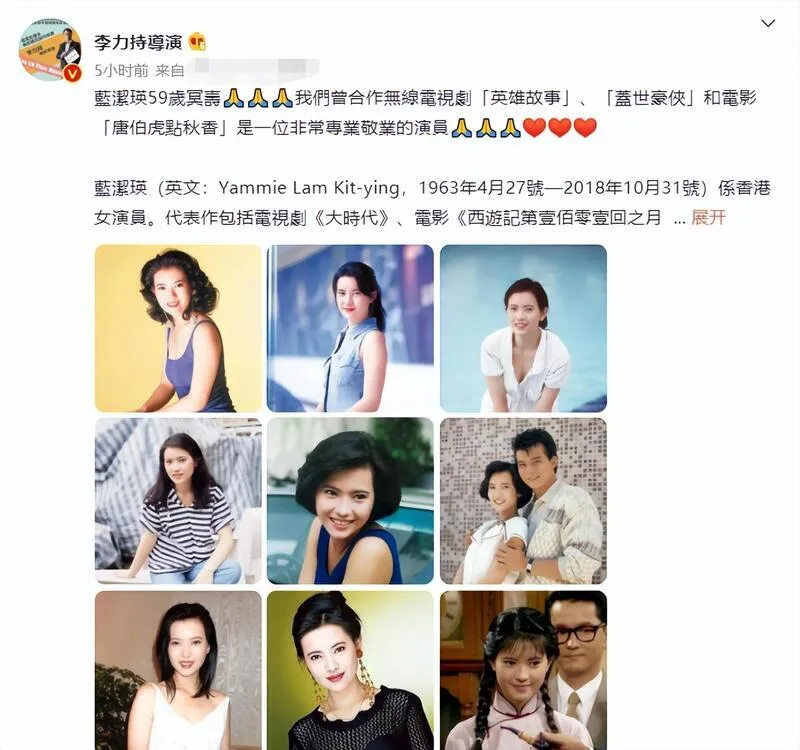This screenshot has height=750, width=800.
Task: Click the gold crown membership badge
Action: coord(197,42)
